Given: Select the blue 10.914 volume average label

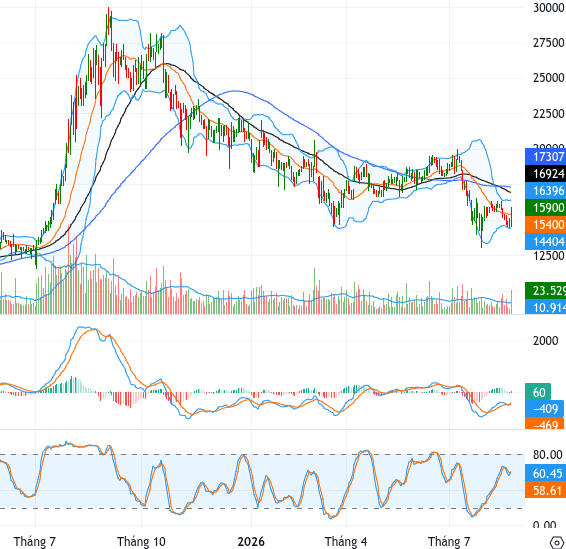Looking at the screenshot, I should (545, 308).
